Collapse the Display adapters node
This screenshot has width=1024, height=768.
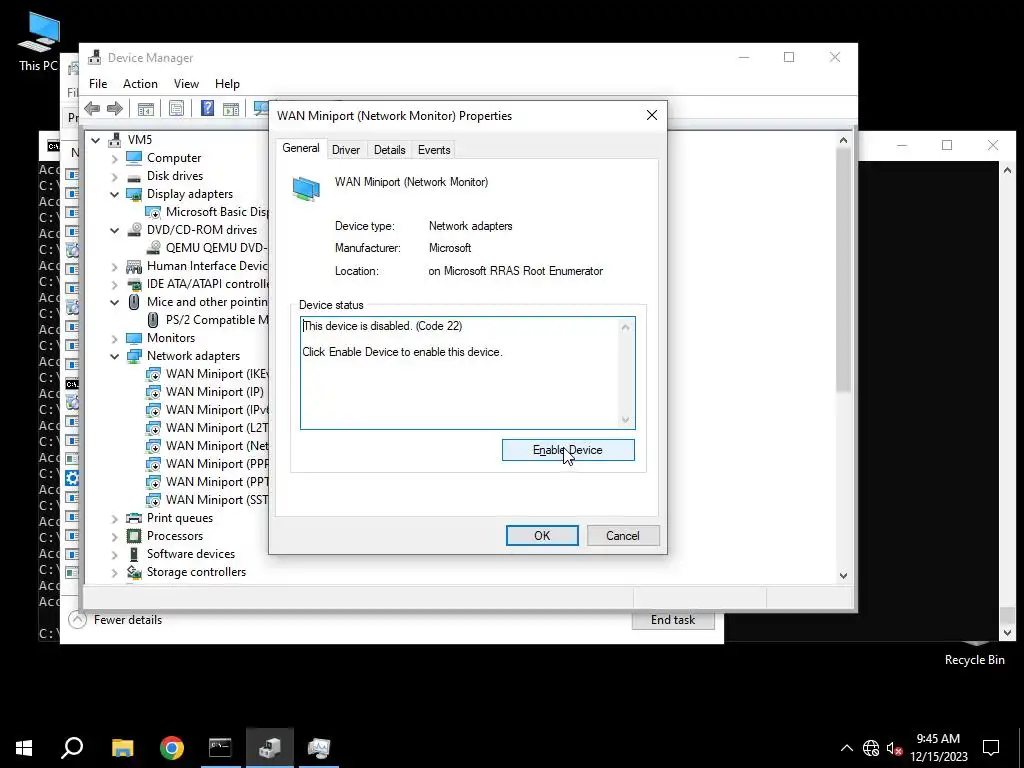pyautogui.click(x=114, y=195)
